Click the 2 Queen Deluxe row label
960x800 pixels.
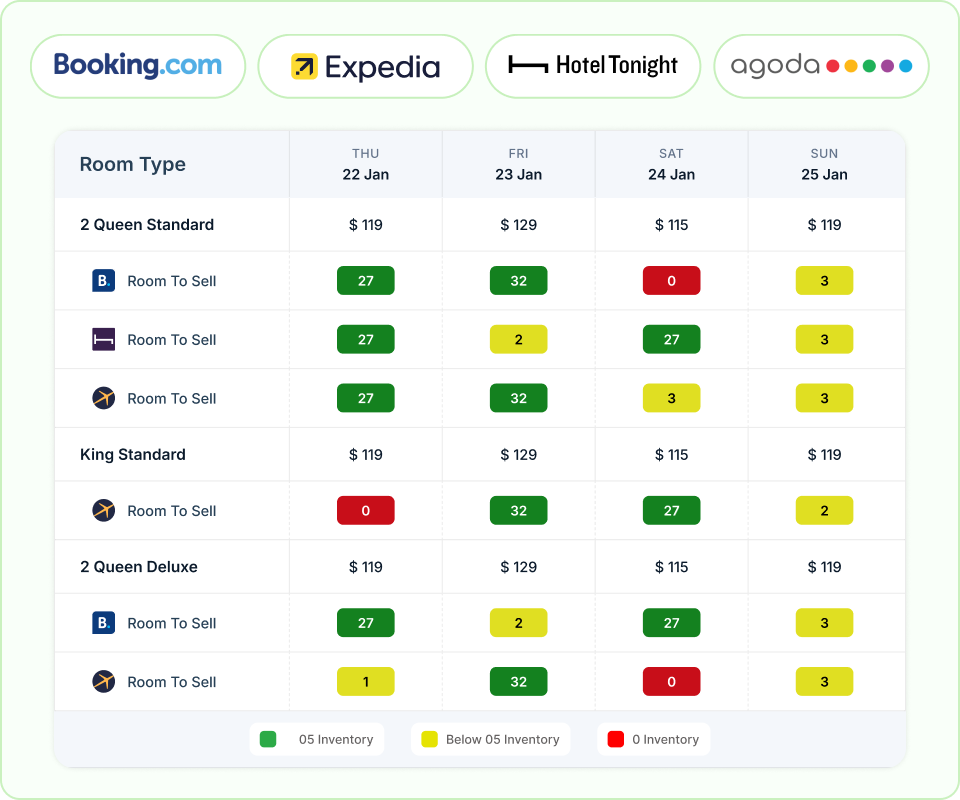[138, 567]
